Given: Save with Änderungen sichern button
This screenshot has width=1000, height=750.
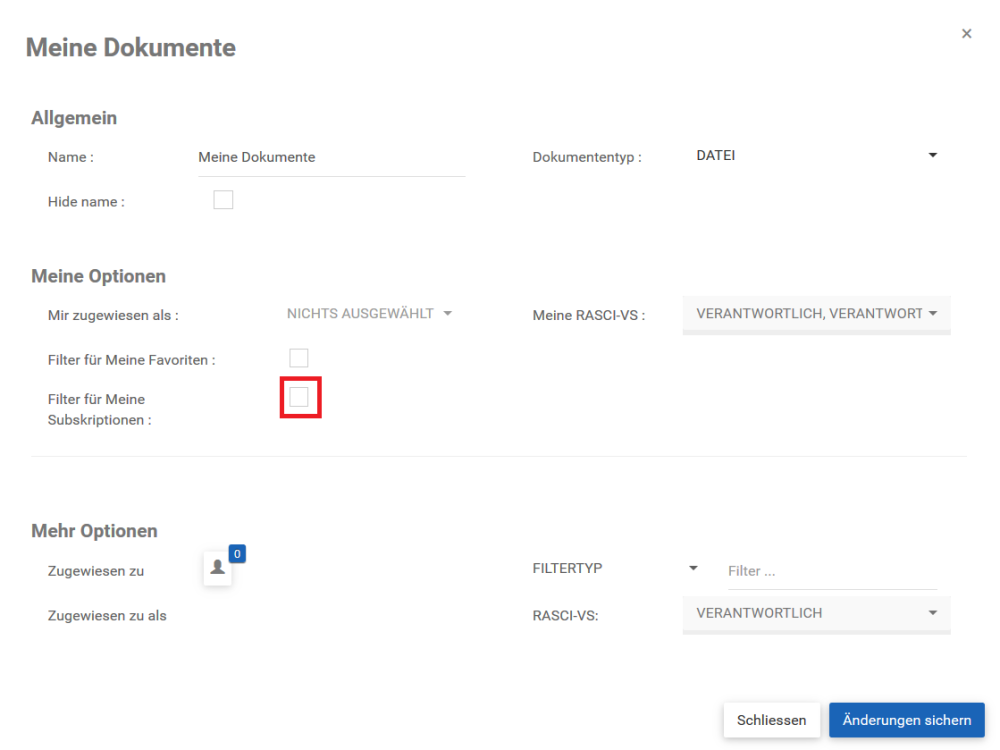Looking at the screenshot, I should [x=906, y=720].
